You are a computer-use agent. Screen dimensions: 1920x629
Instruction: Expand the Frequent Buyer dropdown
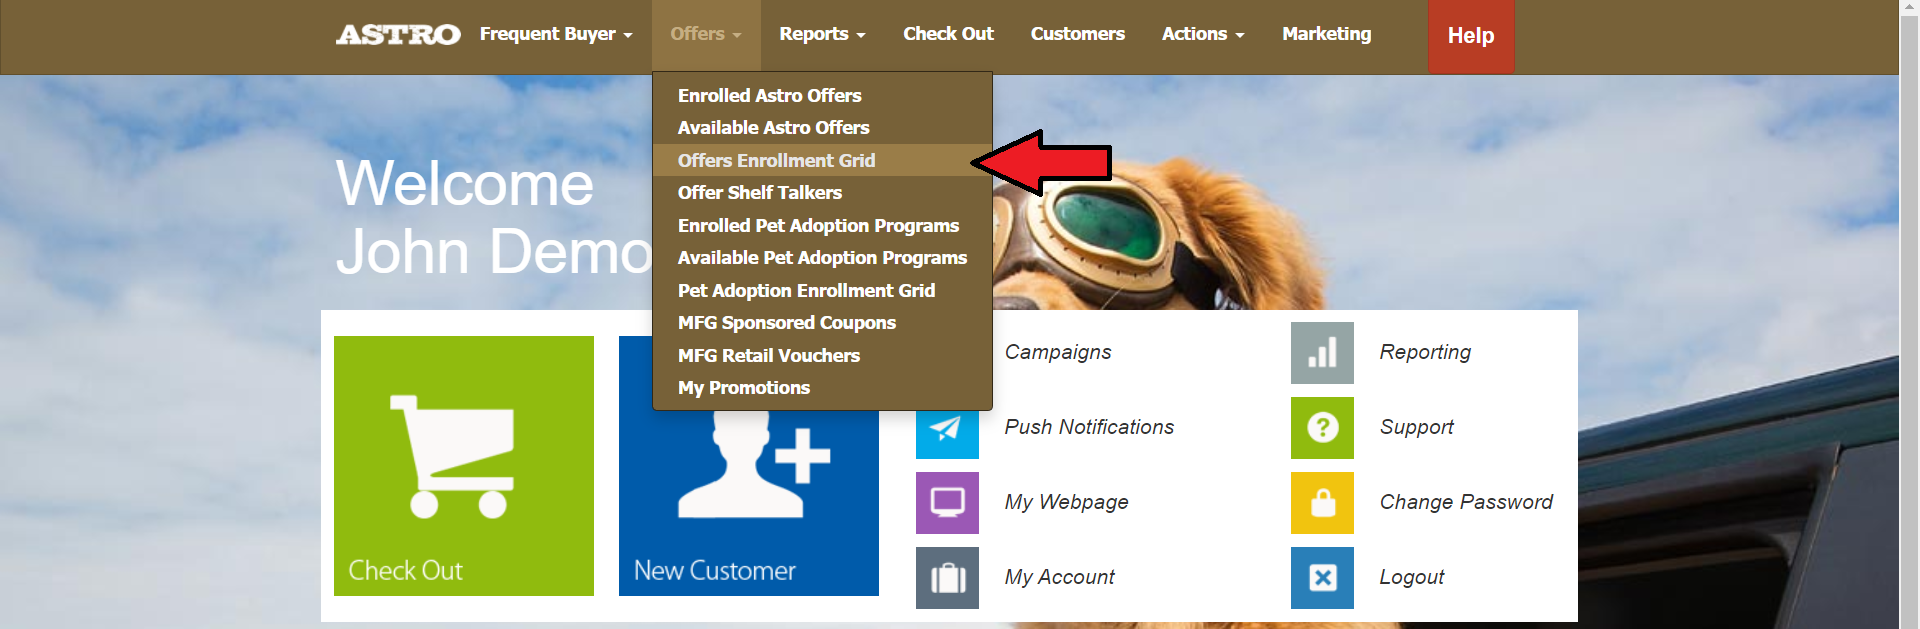(x=556, y=34)
